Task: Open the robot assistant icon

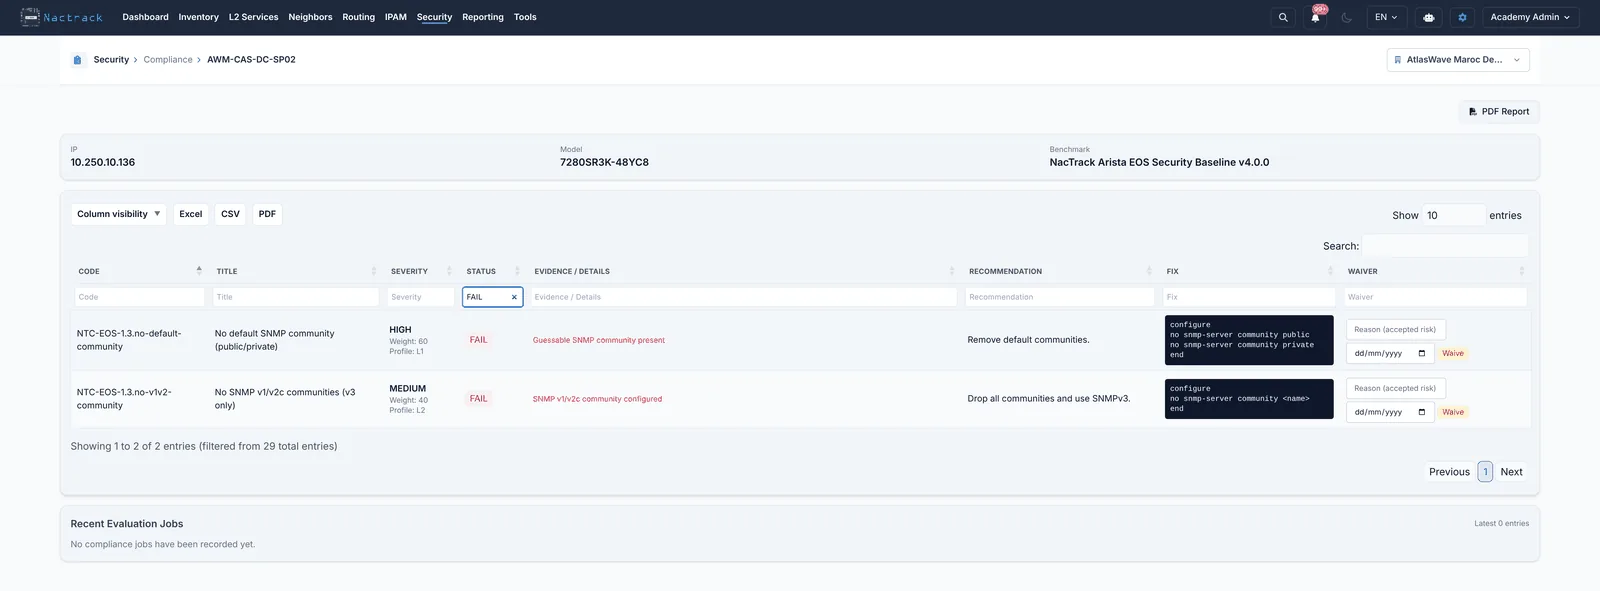Action: (x=1429, y=17)
